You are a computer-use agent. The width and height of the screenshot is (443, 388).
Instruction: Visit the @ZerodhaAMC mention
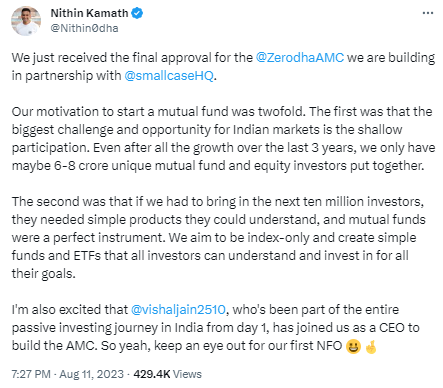(300, 57)
